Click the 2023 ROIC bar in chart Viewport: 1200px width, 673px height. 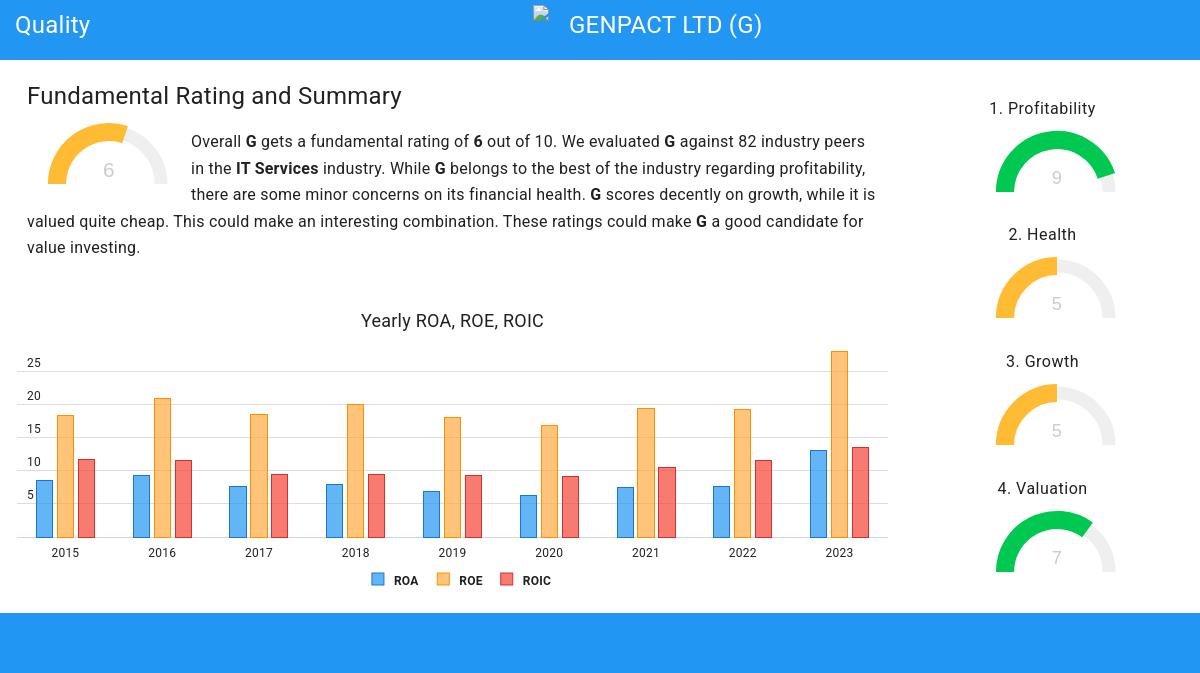pyautogui.click(x=860, y=492)
